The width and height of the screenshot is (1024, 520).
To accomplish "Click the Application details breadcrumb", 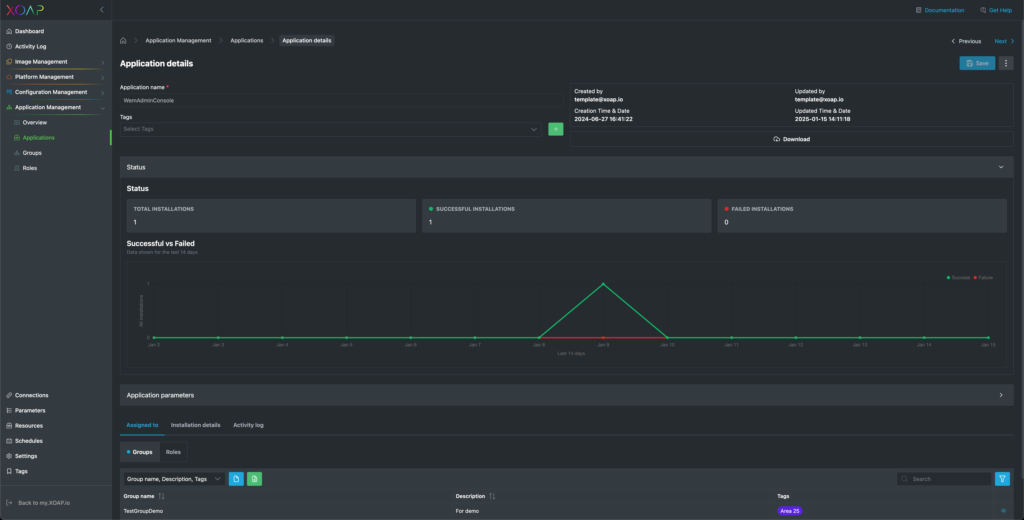I will coord(307,41).
